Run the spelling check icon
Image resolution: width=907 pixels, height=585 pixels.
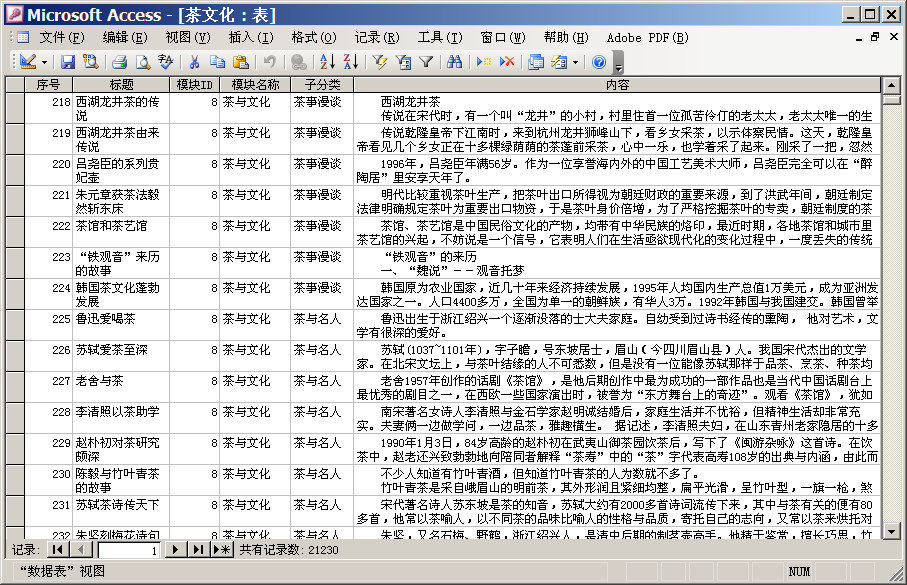165,61
